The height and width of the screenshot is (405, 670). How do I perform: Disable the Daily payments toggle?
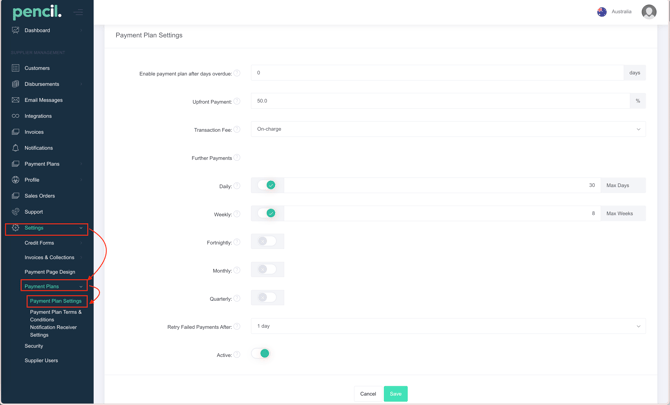[x=267, y=185]
